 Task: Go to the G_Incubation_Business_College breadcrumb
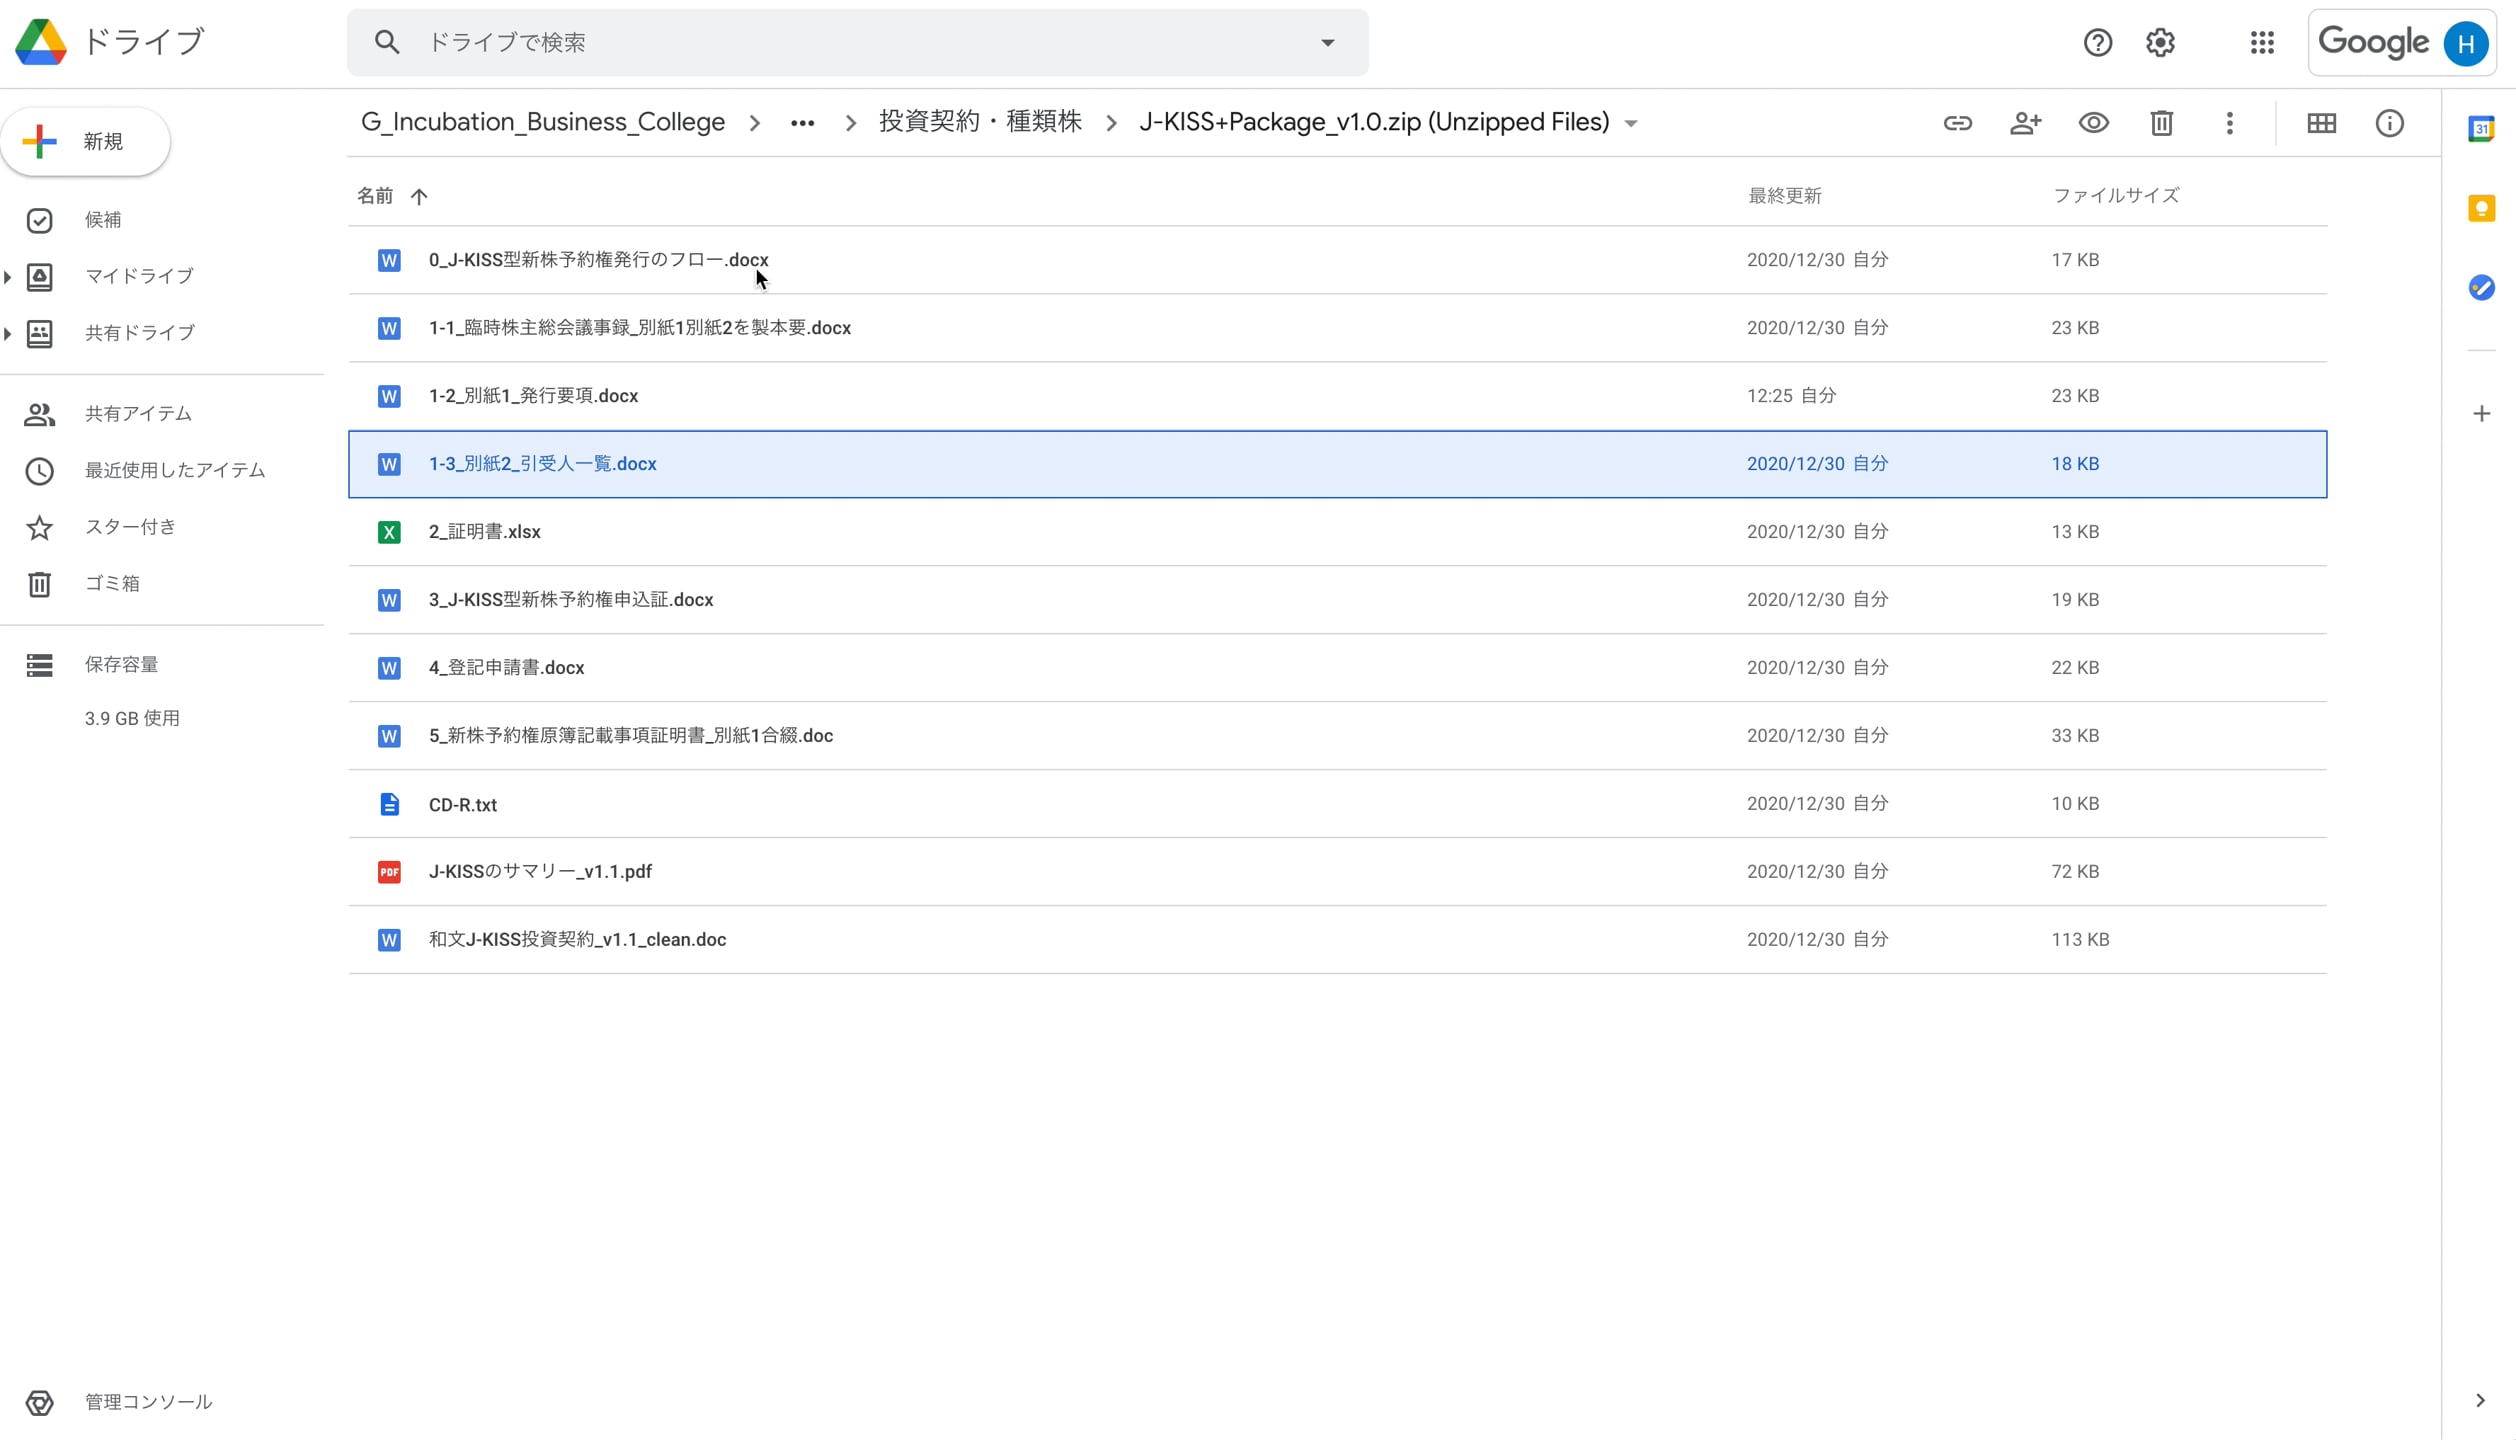pos(543,122)
